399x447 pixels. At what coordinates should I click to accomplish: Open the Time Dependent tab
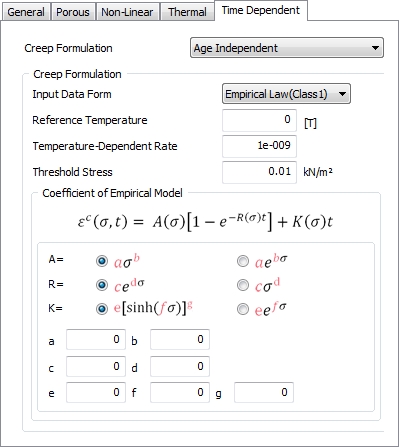point(261,10)
